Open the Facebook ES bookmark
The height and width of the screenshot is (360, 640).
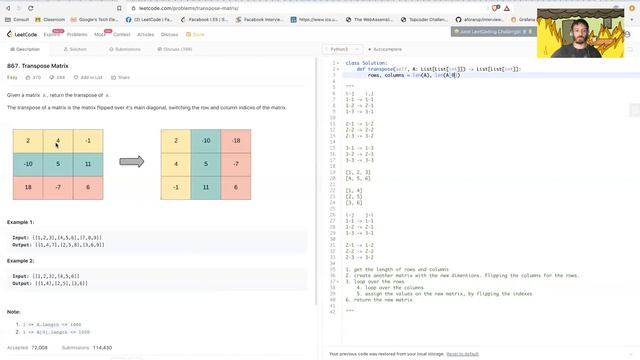click(x=204, y=19)
